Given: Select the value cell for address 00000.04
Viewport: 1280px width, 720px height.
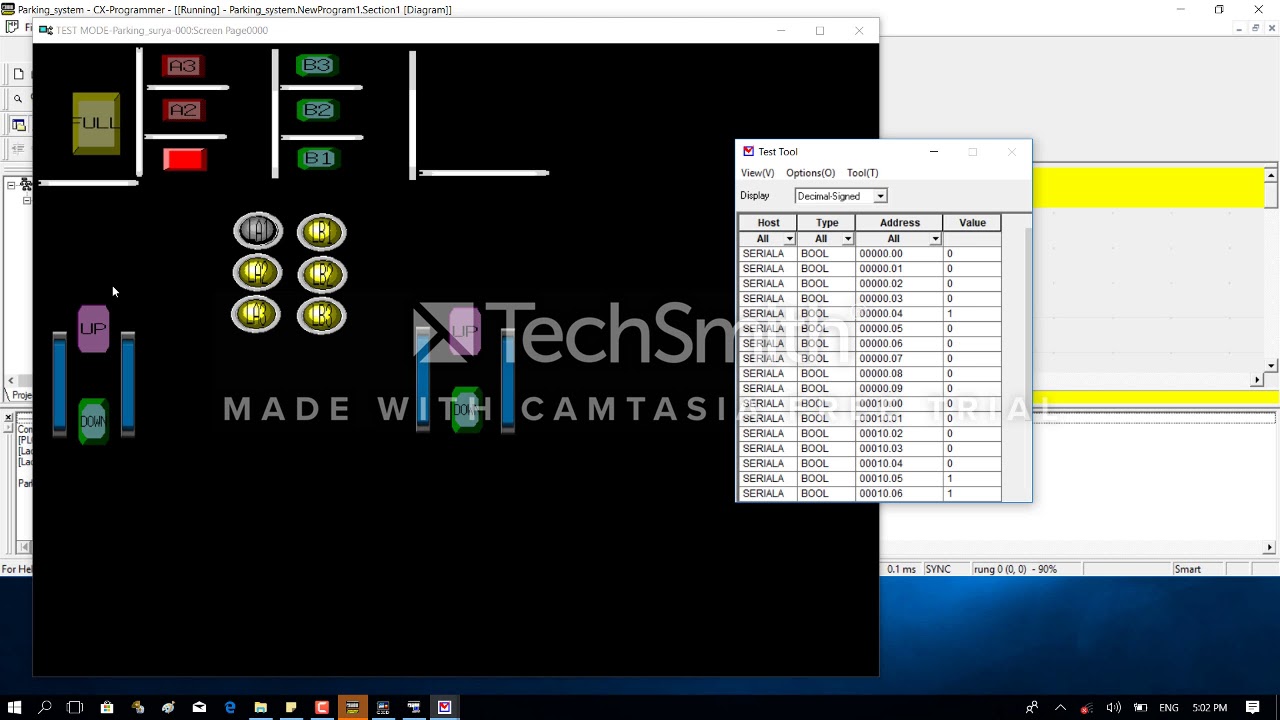Looking at the screenshot, I should 972,314.
